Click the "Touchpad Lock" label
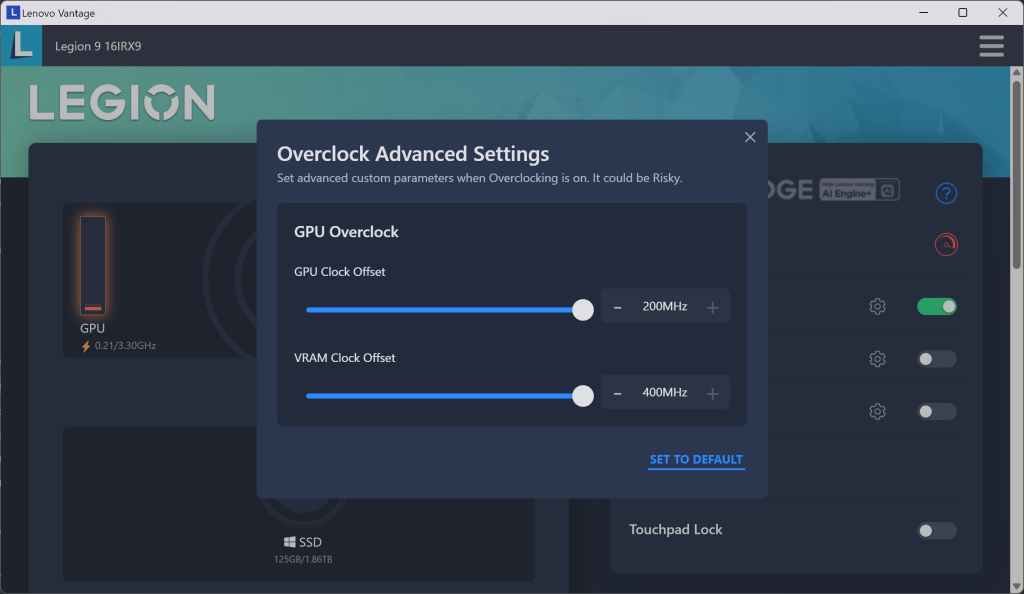Image resolution: width=1024 pixels, height=594 pixels. point(675,529)
